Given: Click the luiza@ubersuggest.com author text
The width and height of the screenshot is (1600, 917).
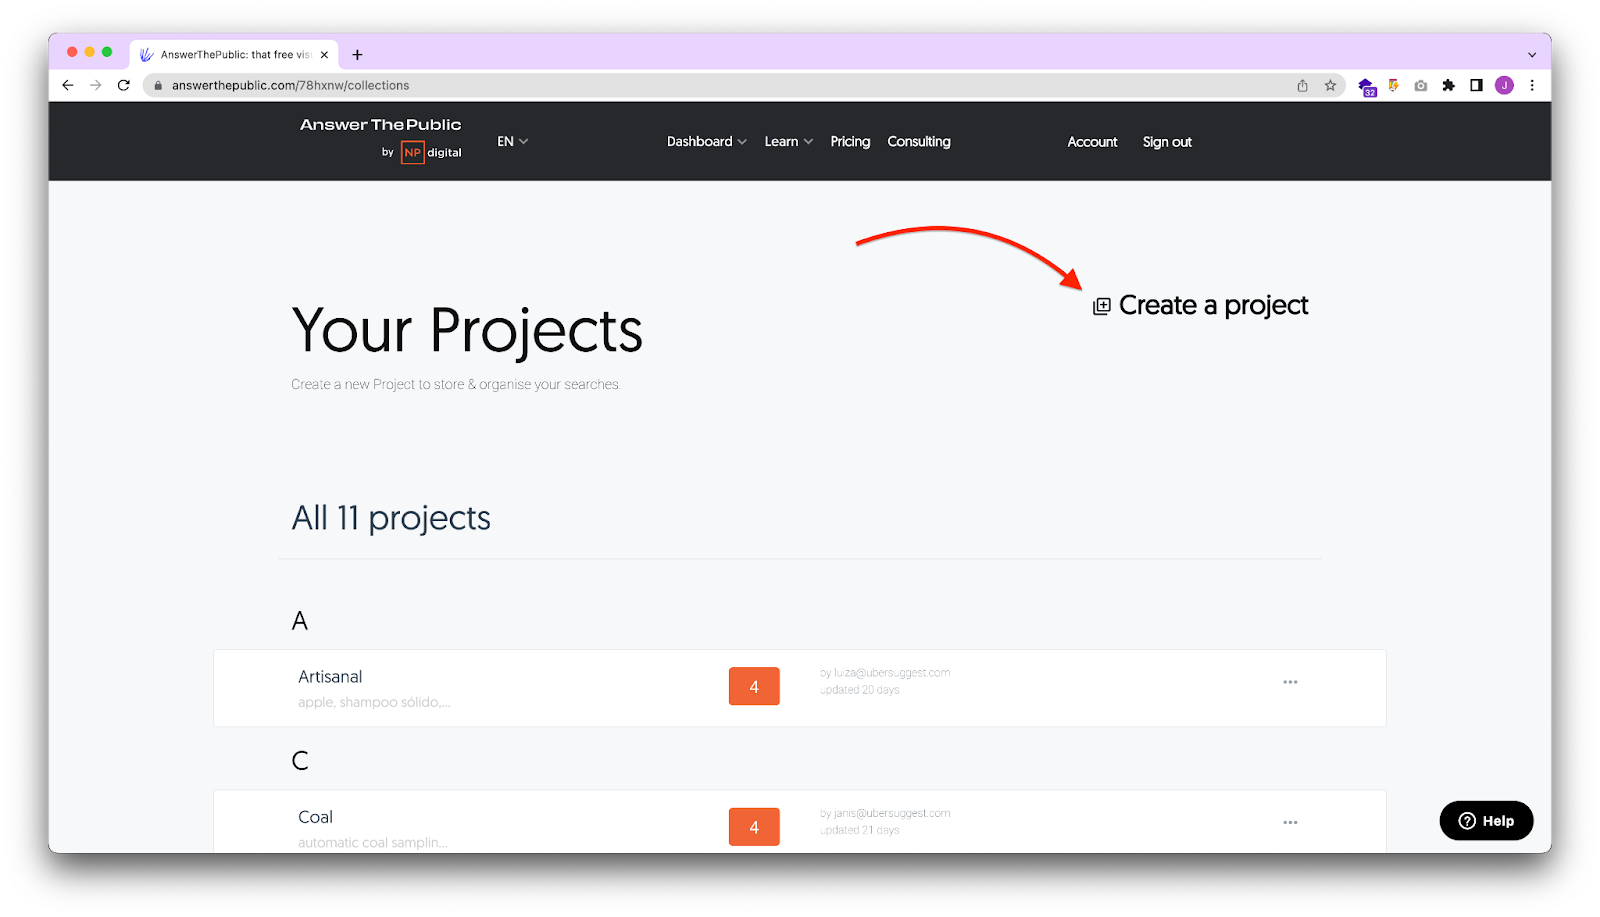Looking at the screenshot, I should (885, 673).
